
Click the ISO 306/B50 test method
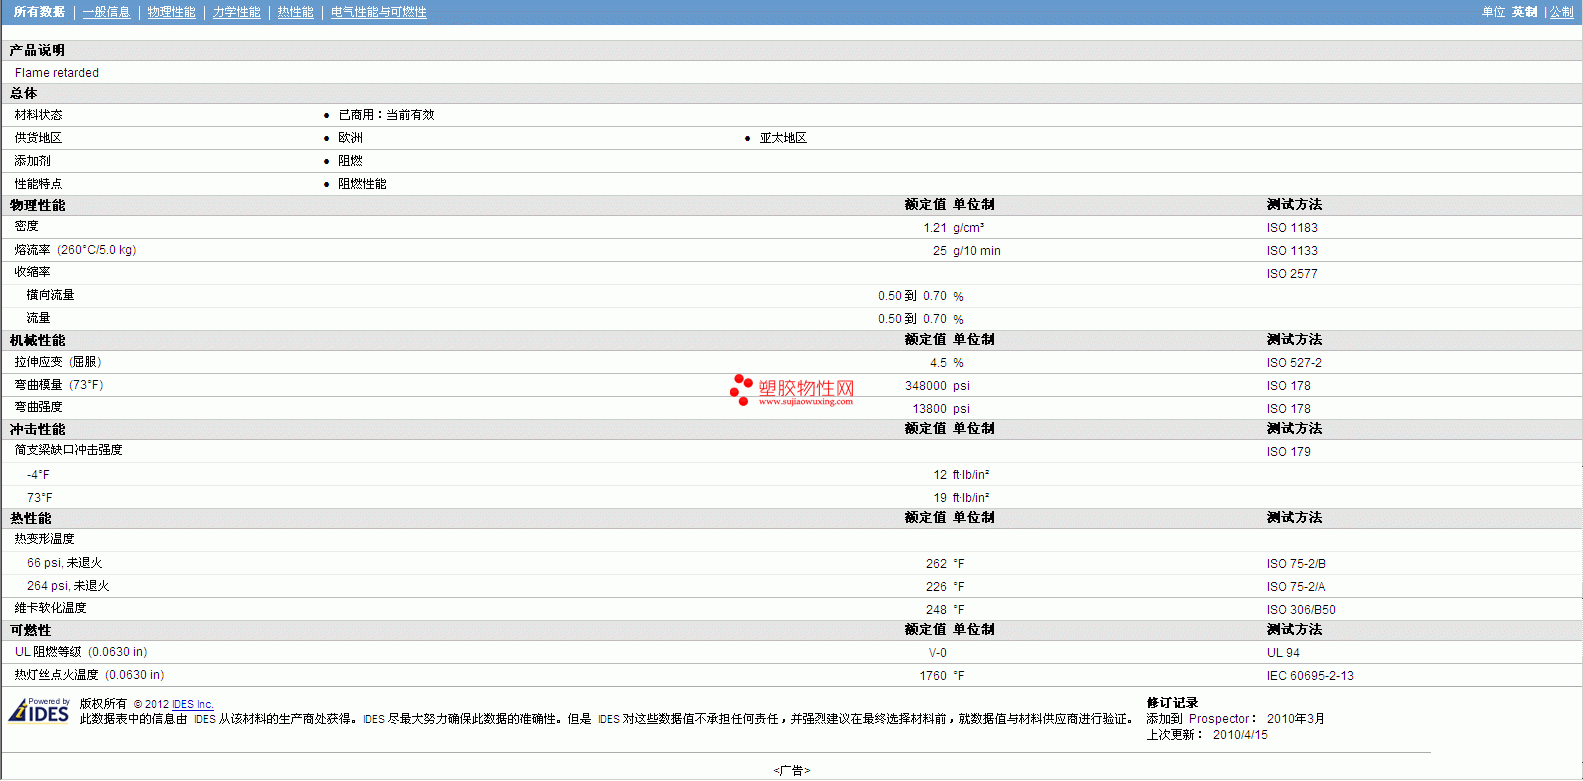tap(1301, 610)
